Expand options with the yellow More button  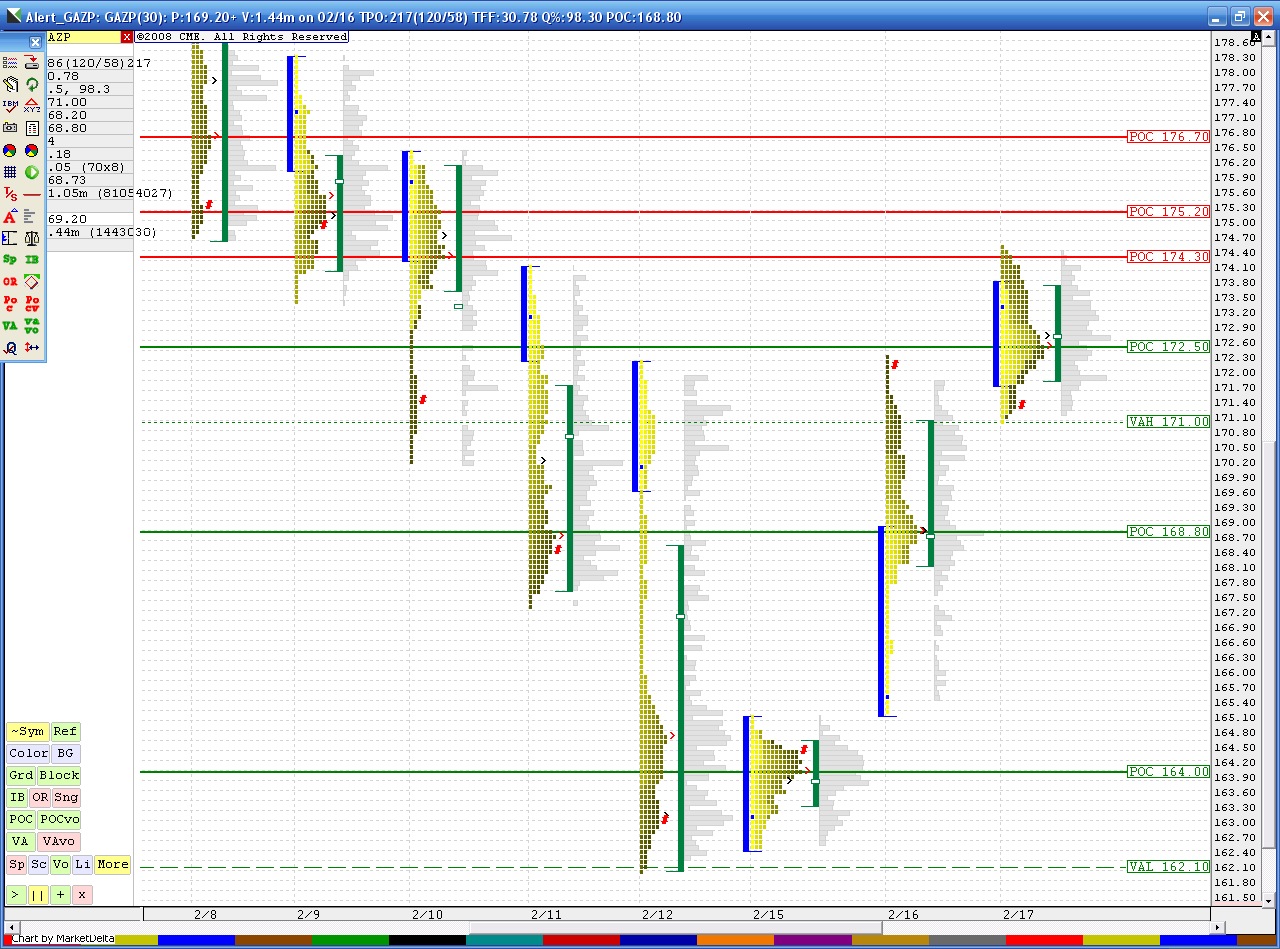pos(113,864)
